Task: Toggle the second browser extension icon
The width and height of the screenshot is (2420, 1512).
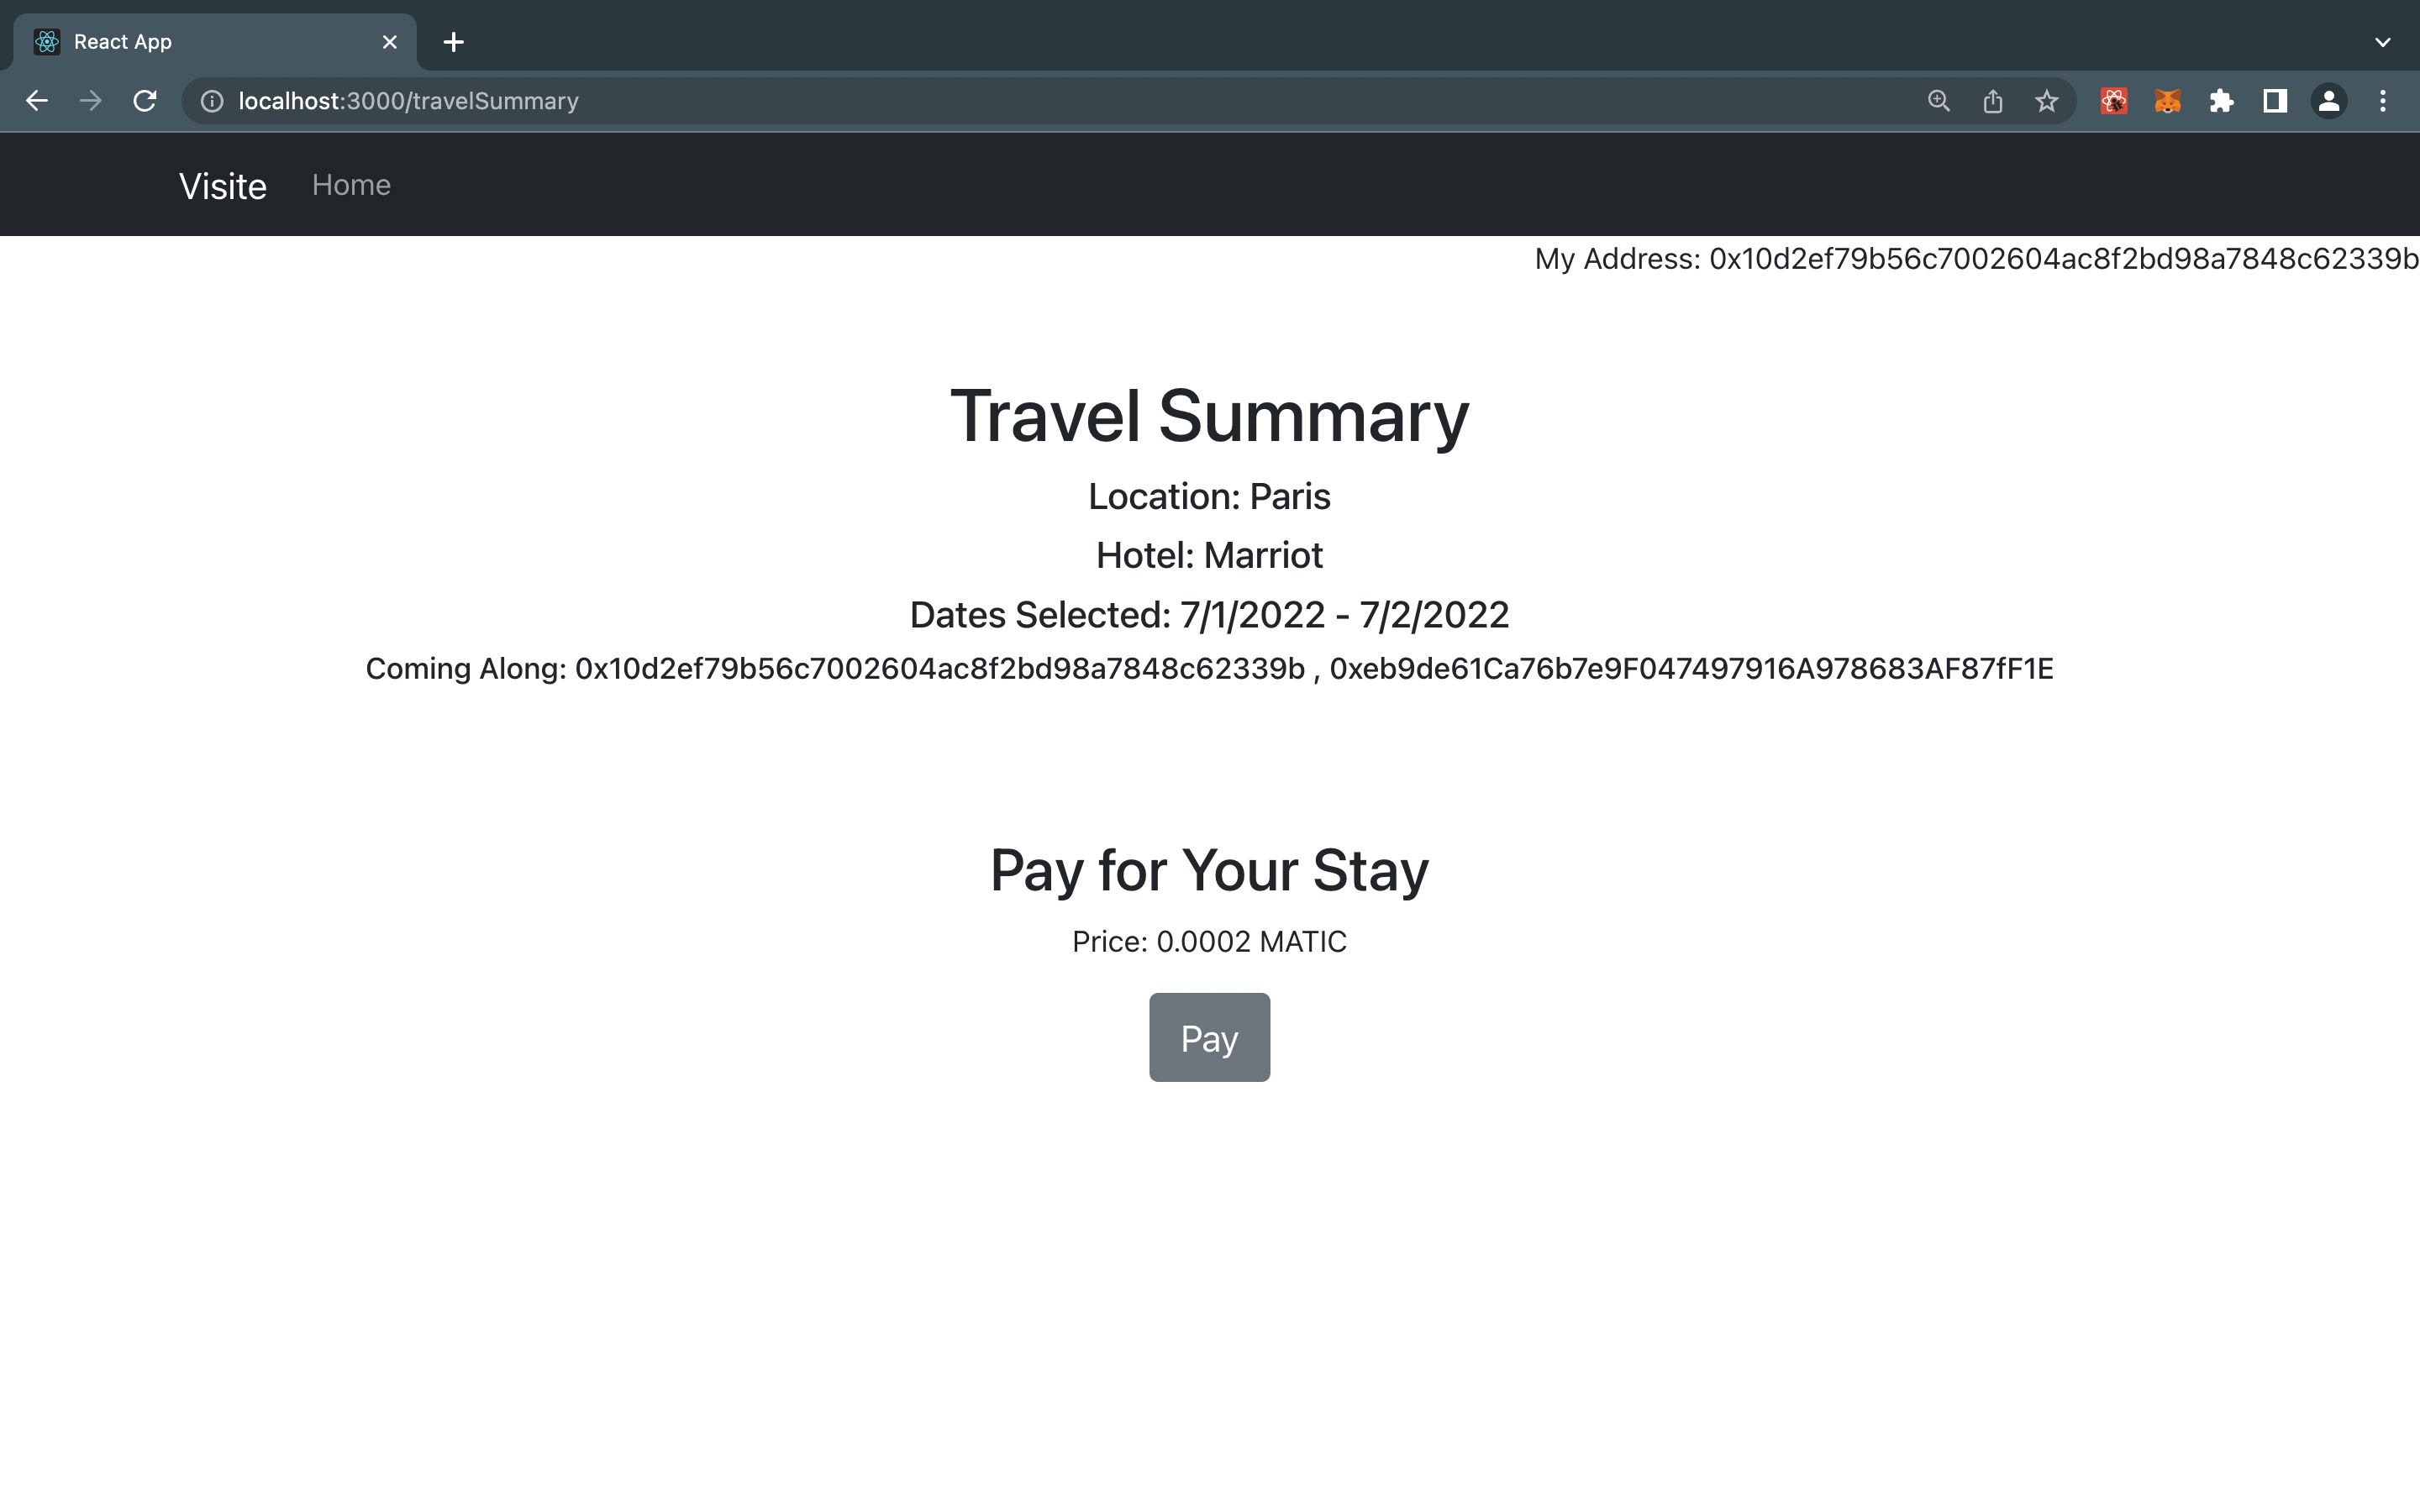Action: click(x=2164, y=99)
